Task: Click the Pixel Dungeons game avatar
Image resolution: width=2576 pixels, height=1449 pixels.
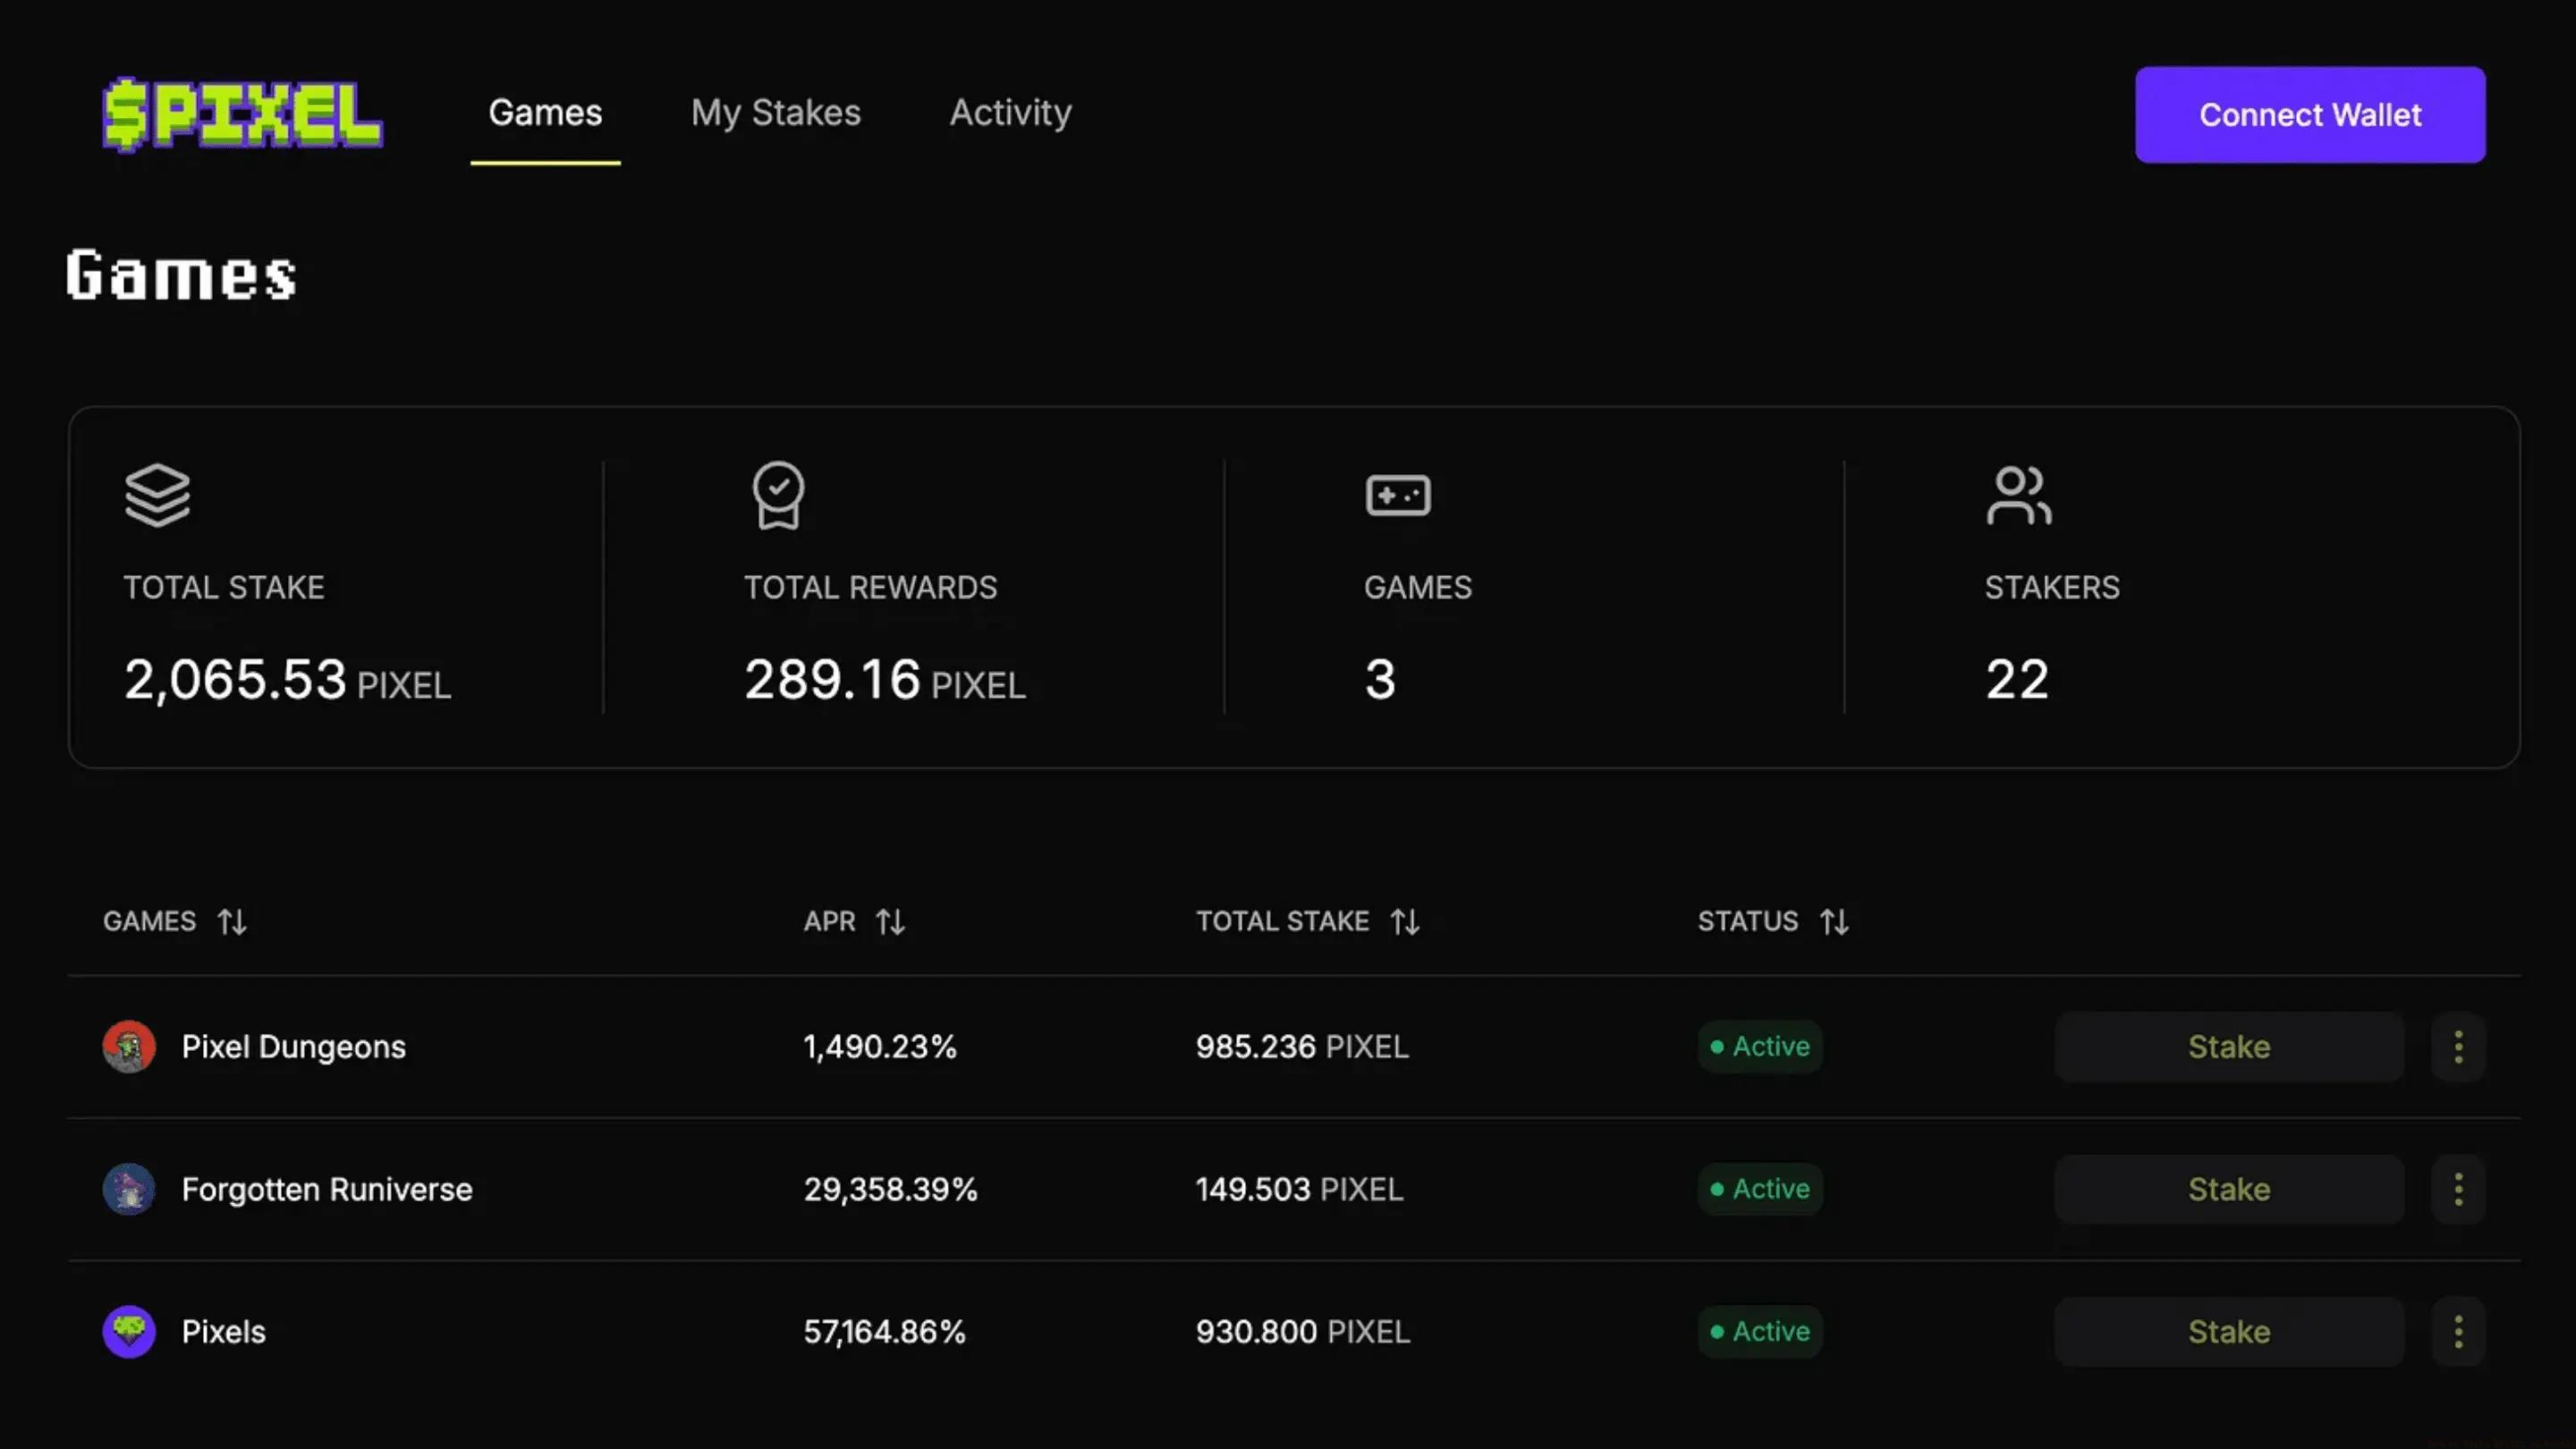Action: pos(129,1046)
